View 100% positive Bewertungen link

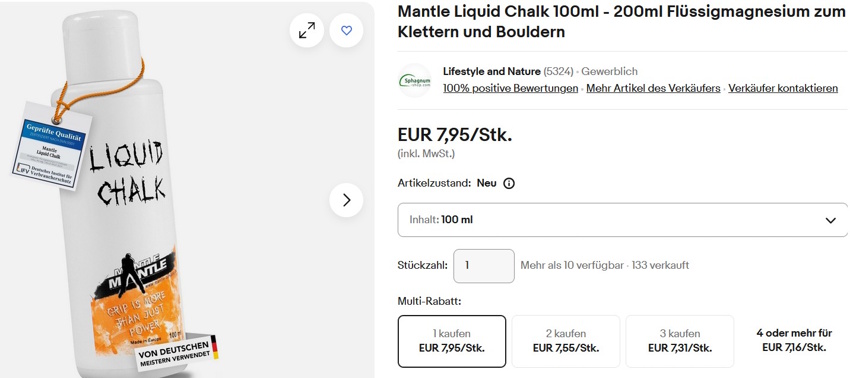tap(511, 88)
